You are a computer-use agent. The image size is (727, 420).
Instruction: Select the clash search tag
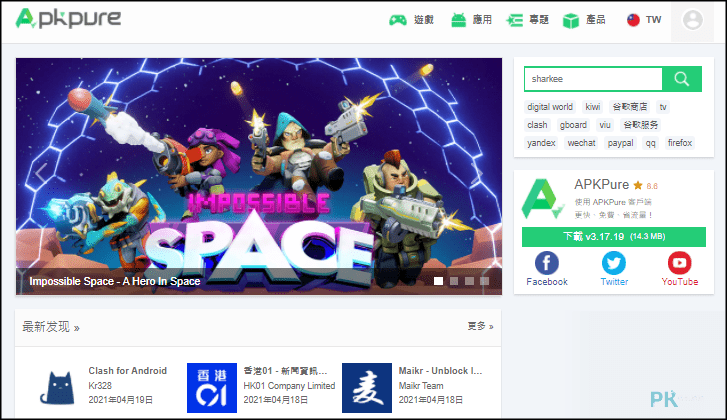click(537, 125)
